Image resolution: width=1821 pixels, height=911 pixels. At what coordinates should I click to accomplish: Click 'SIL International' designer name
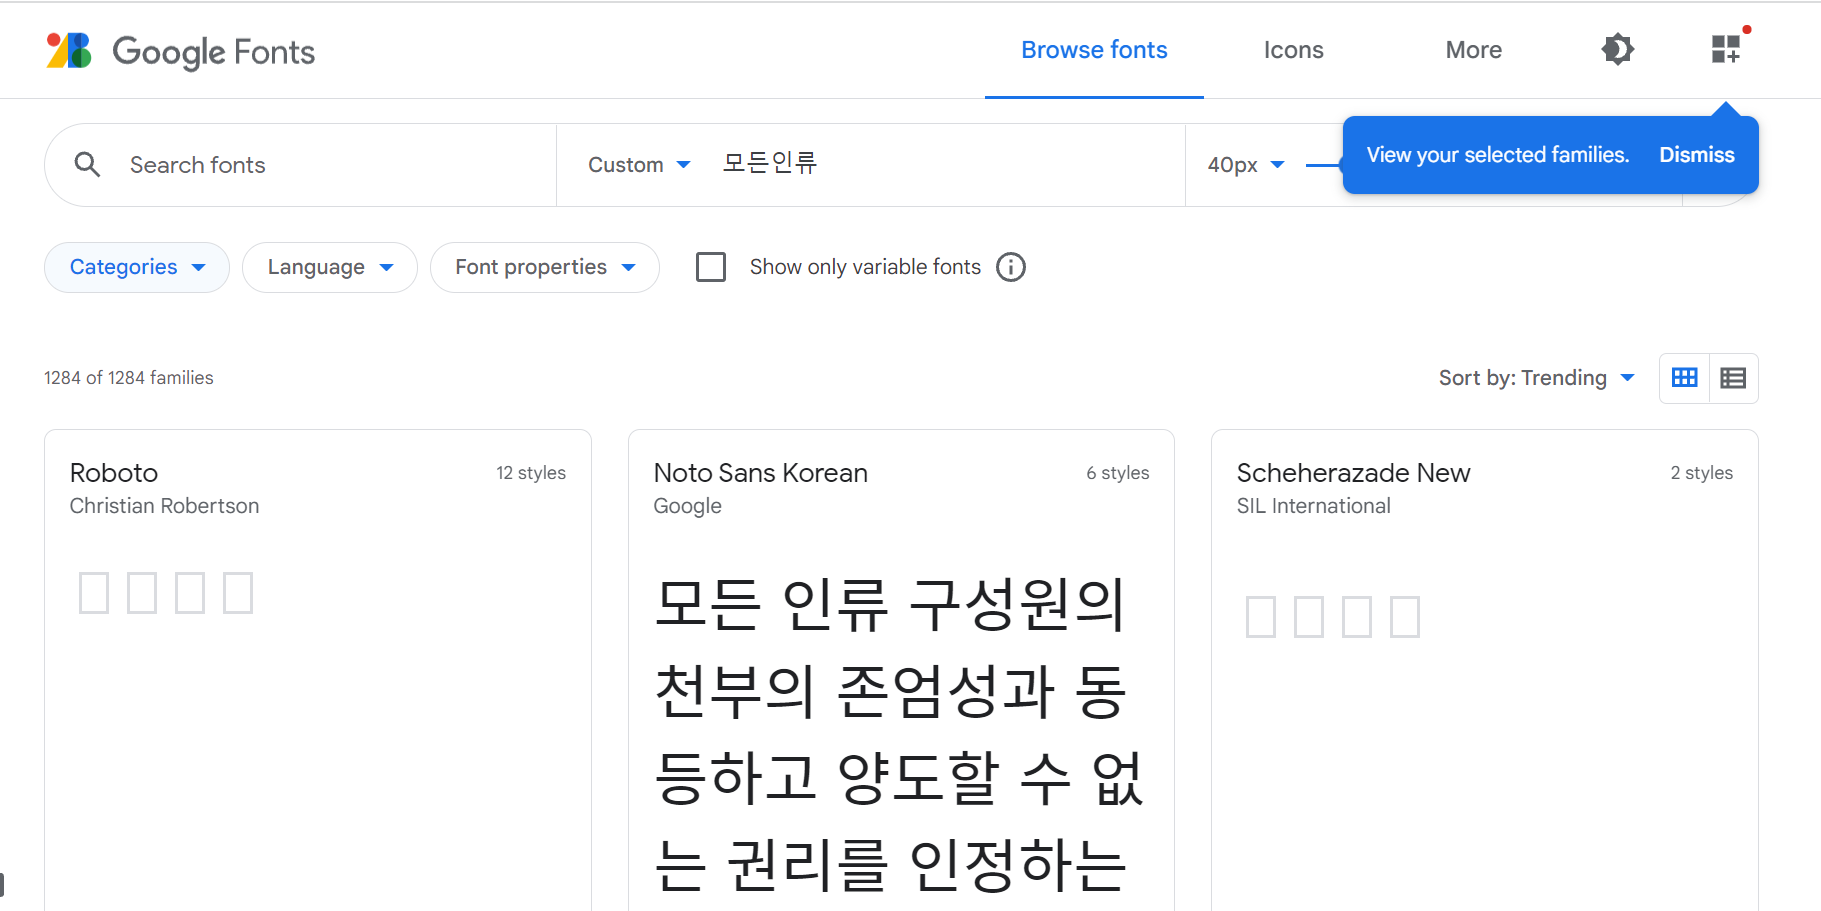1313,506
